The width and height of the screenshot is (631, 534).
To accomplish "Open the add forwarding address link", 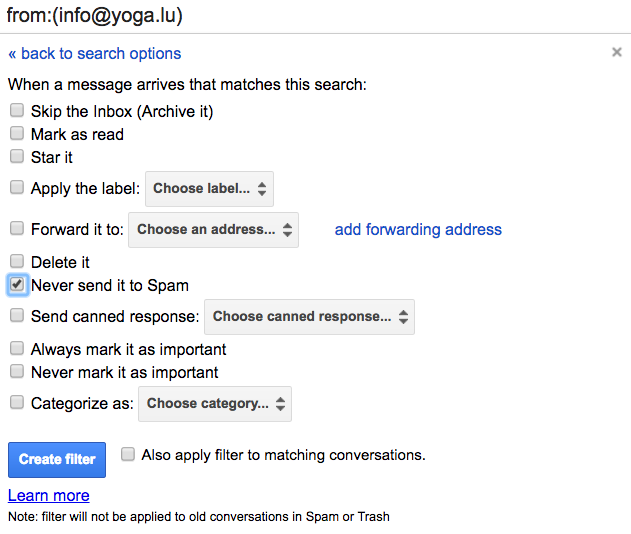I will pyautogui.click(x=418, y=229).
